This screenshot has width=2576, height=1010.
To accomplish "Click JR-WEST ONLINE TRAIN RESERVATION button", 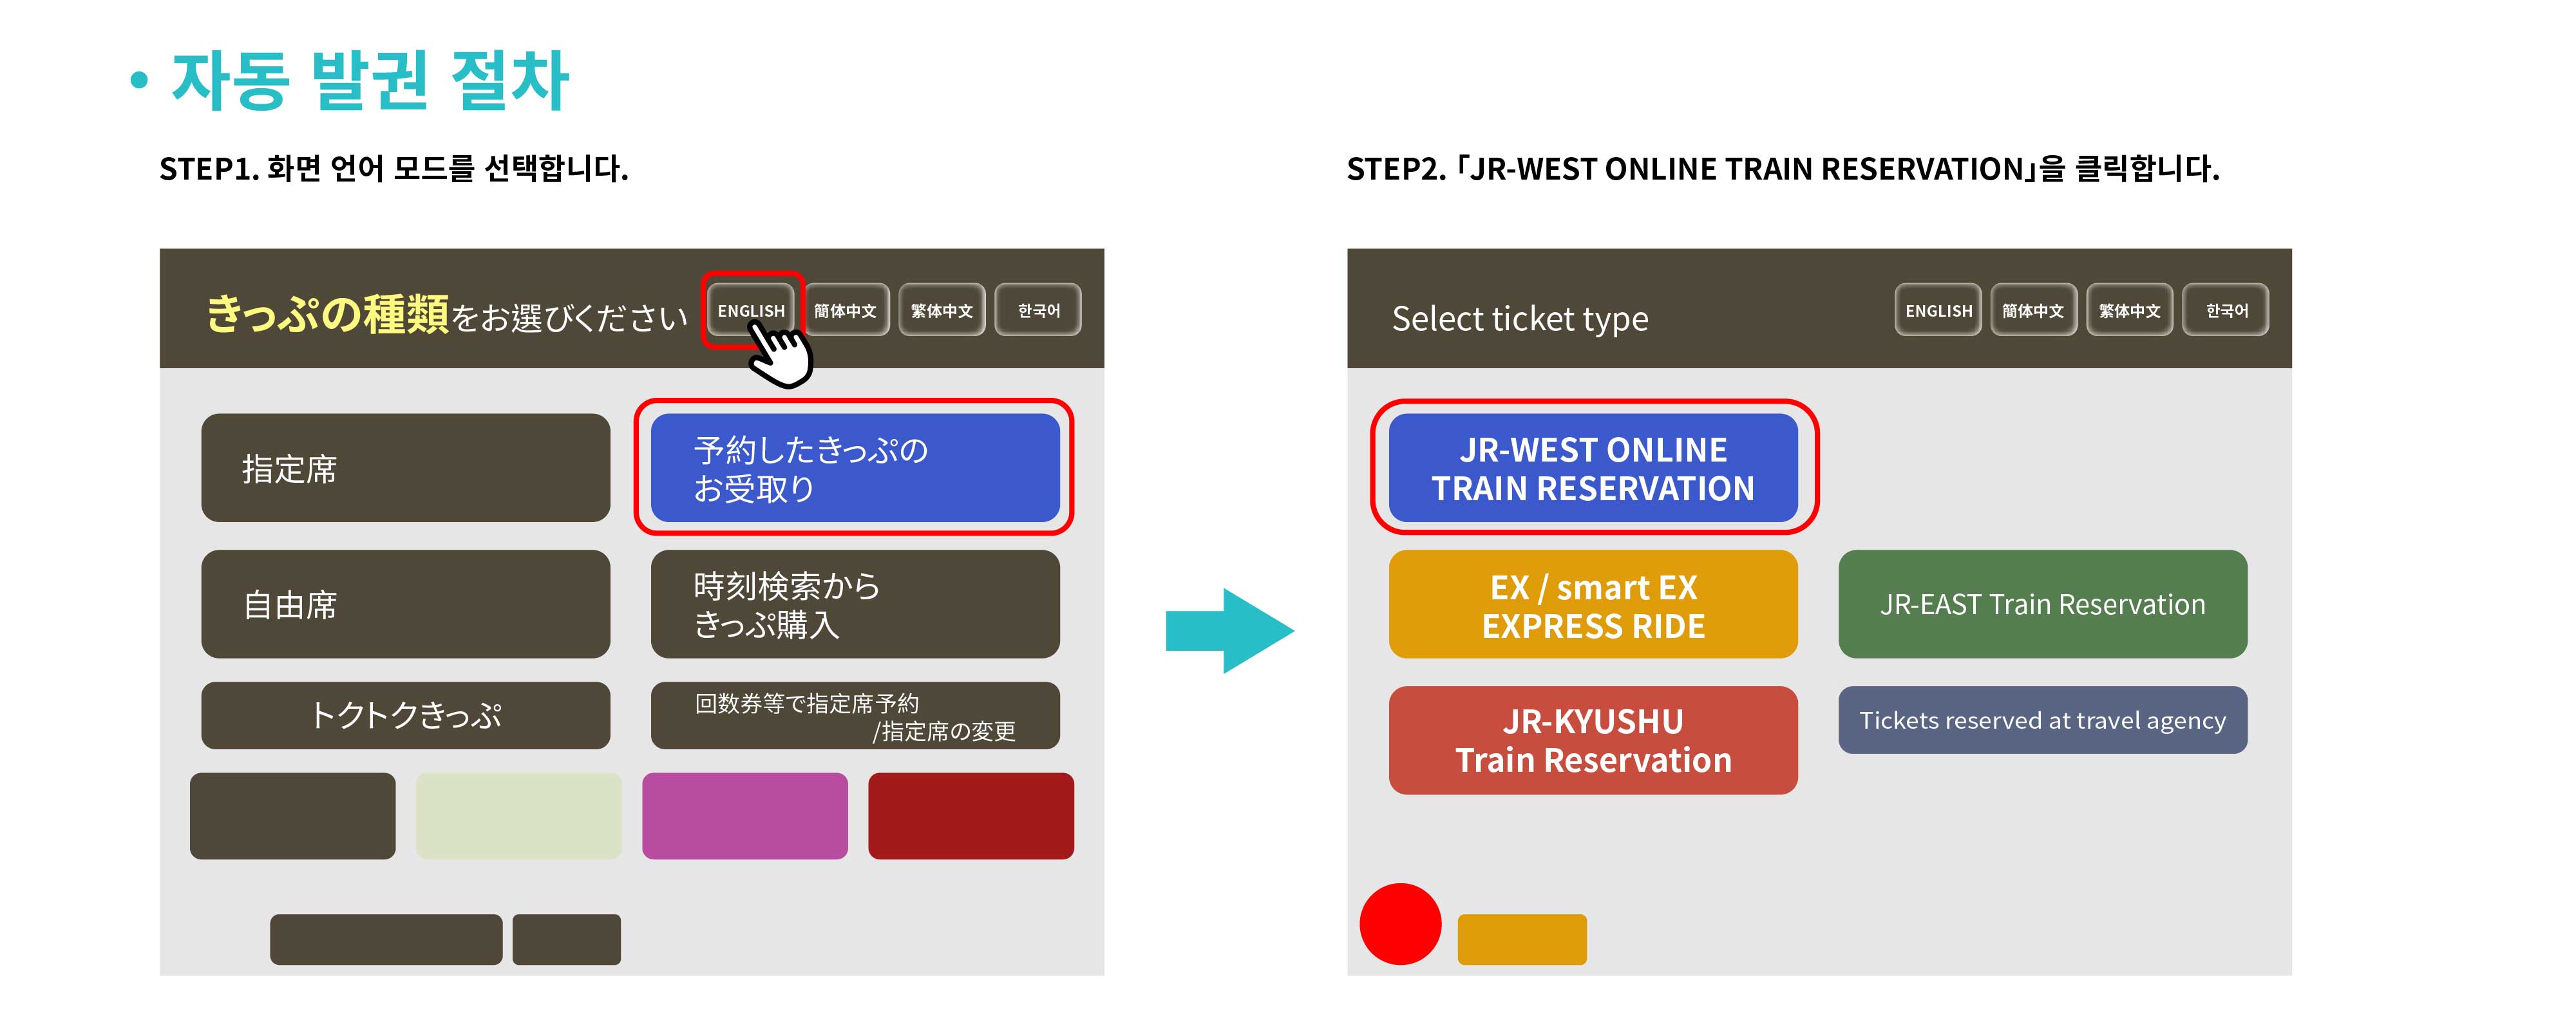I will coord(1592,468).
